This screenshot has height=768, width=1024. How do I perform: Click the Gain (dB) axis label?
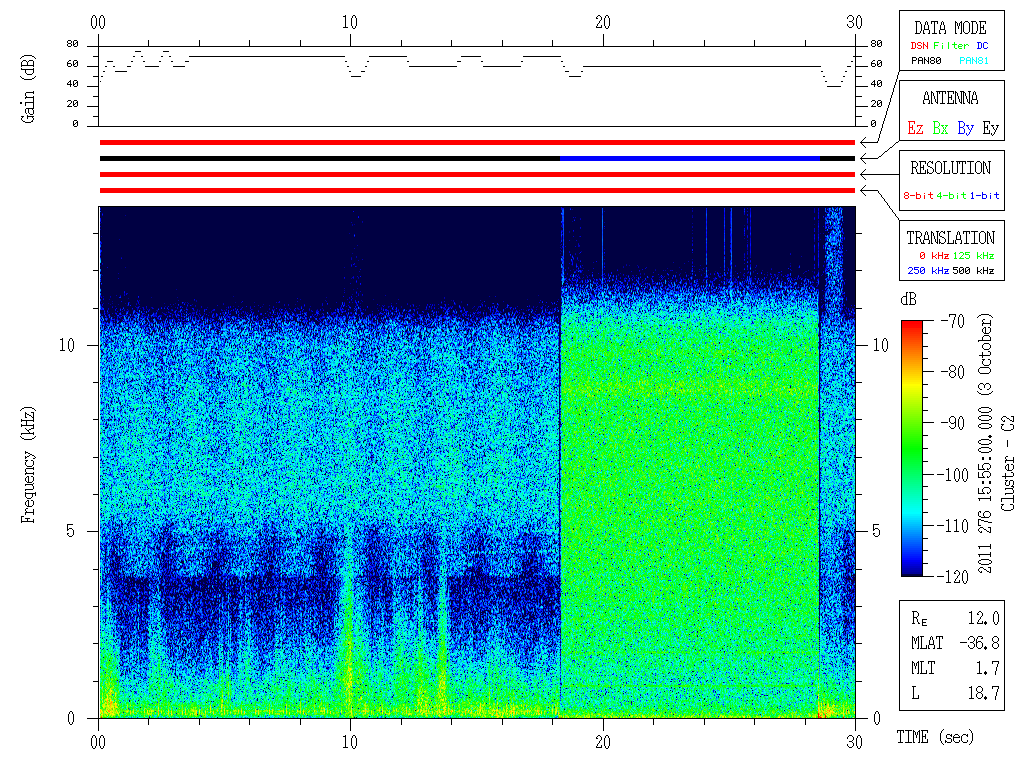click(28, 89)
